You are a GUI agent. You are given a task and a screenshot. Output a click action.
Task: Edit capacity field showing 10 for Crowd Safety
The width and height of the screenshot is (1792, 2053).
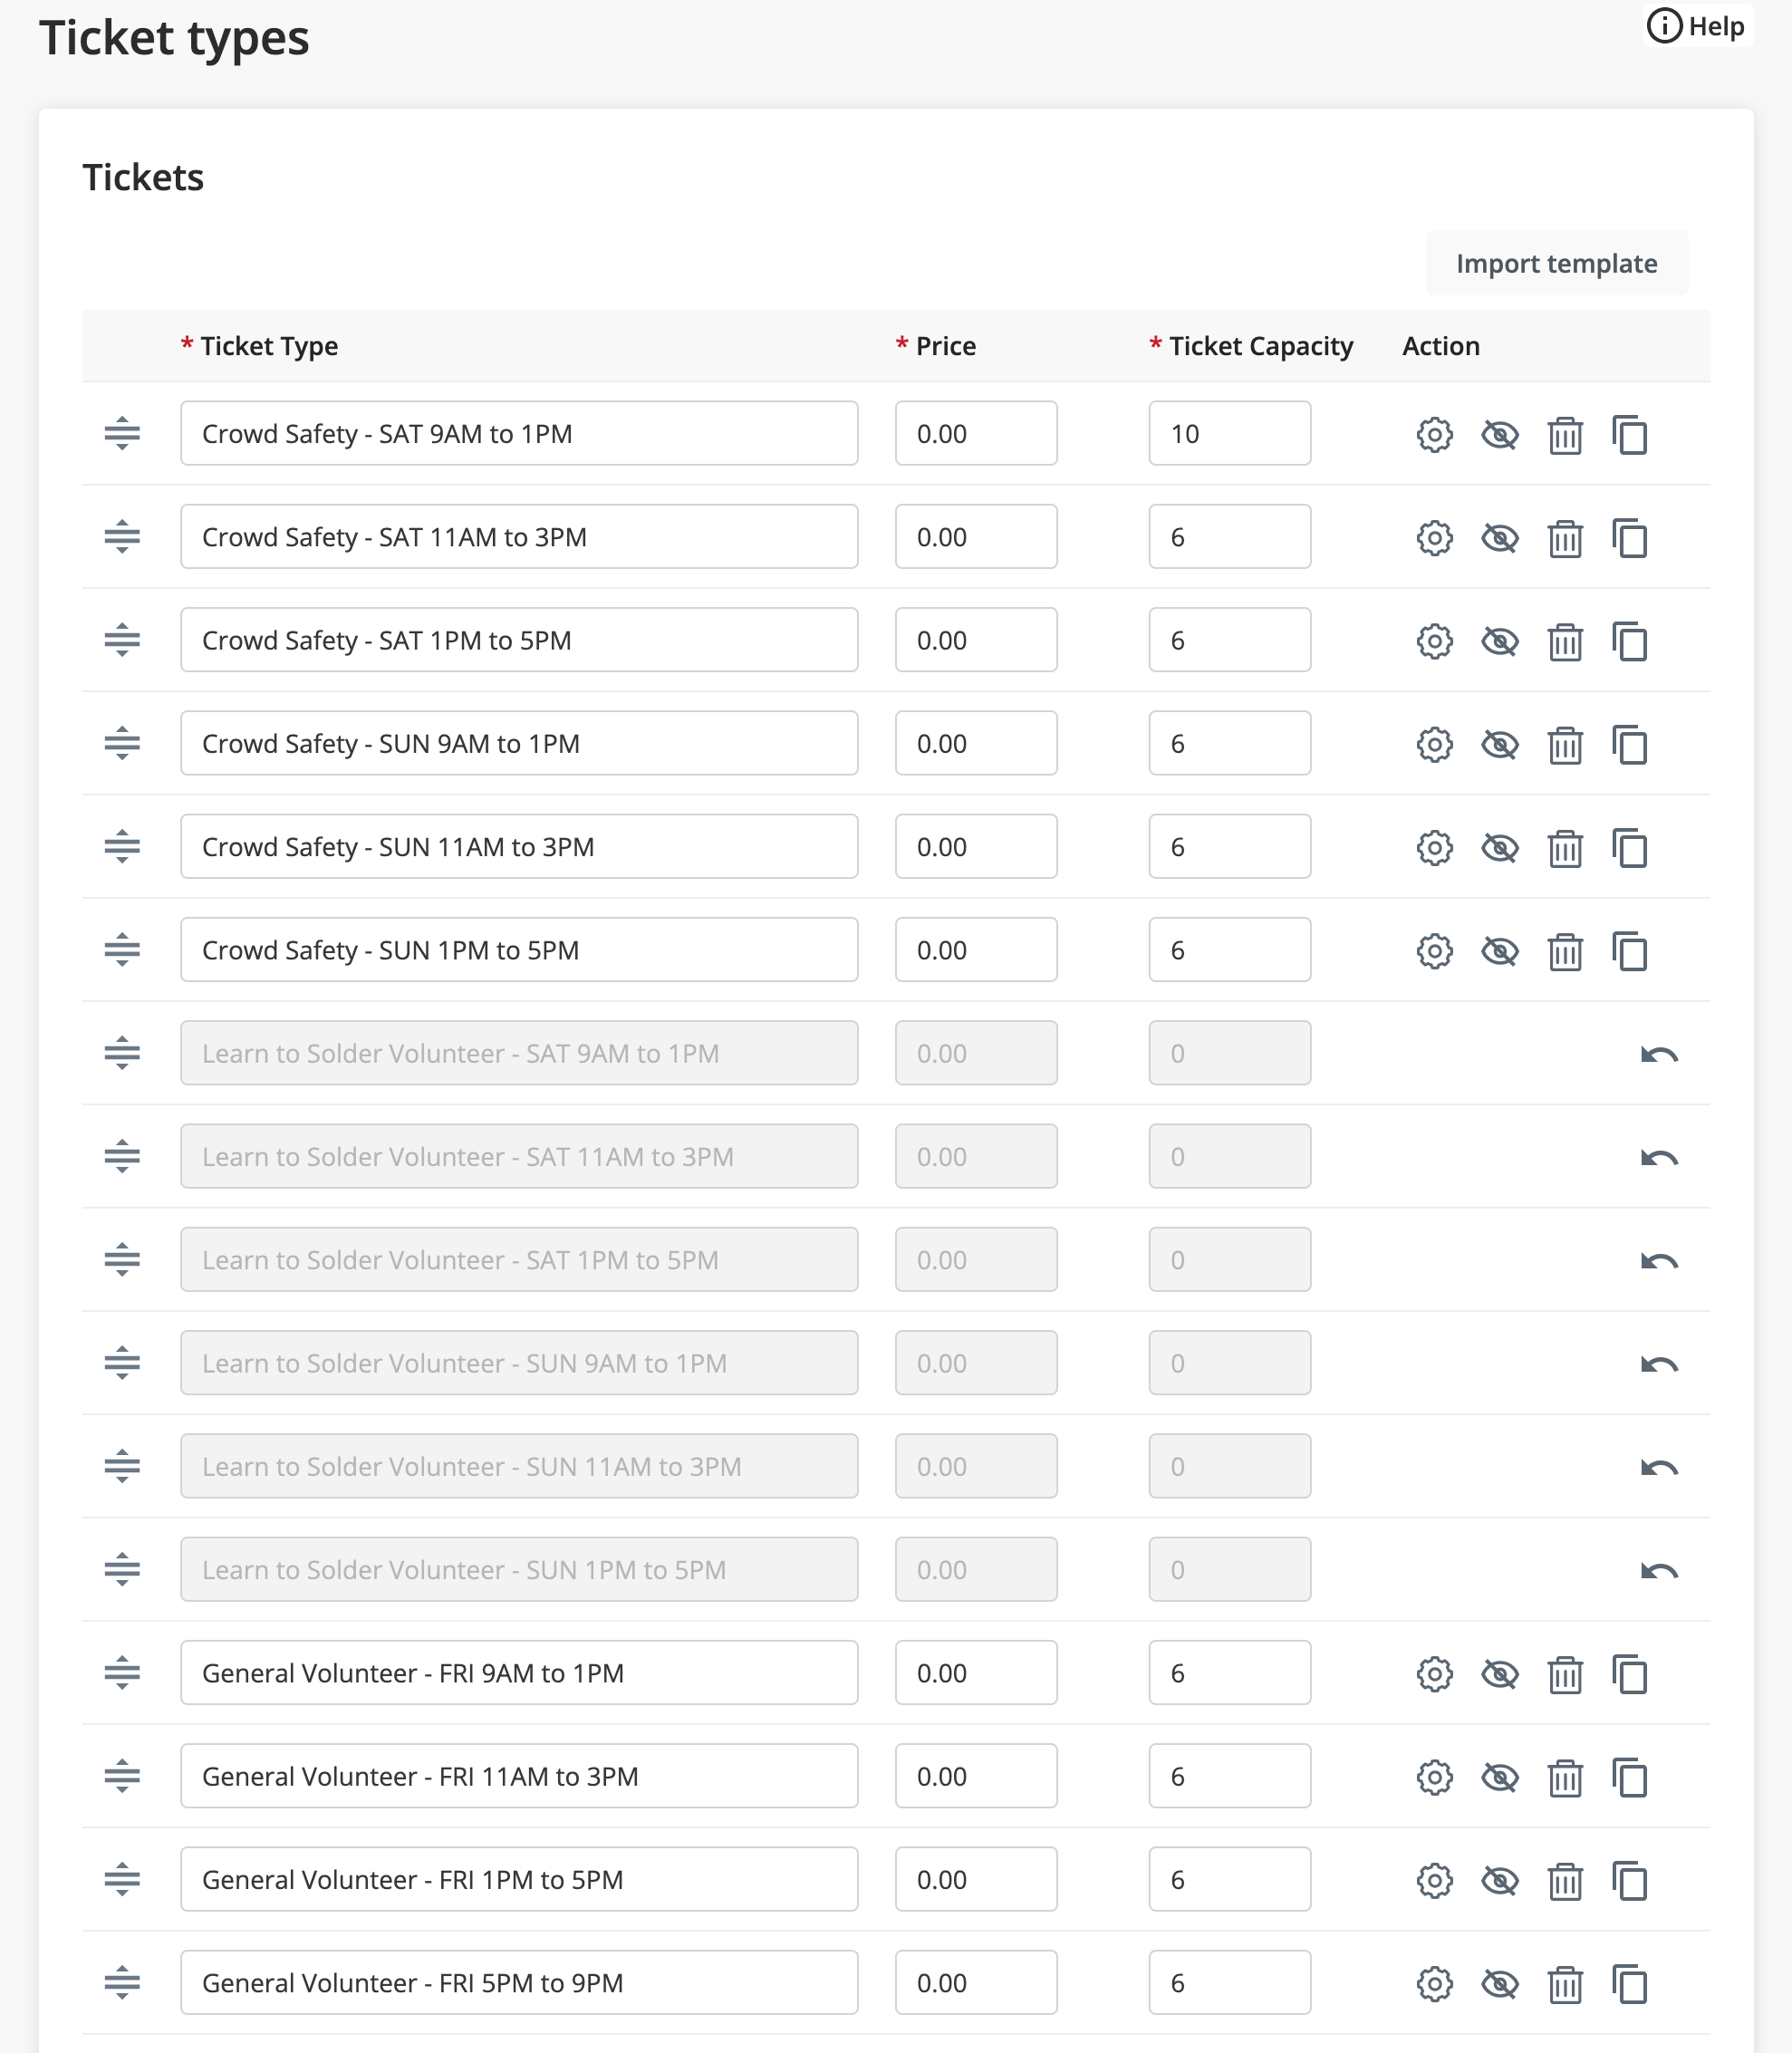[x=1229, y=433]
